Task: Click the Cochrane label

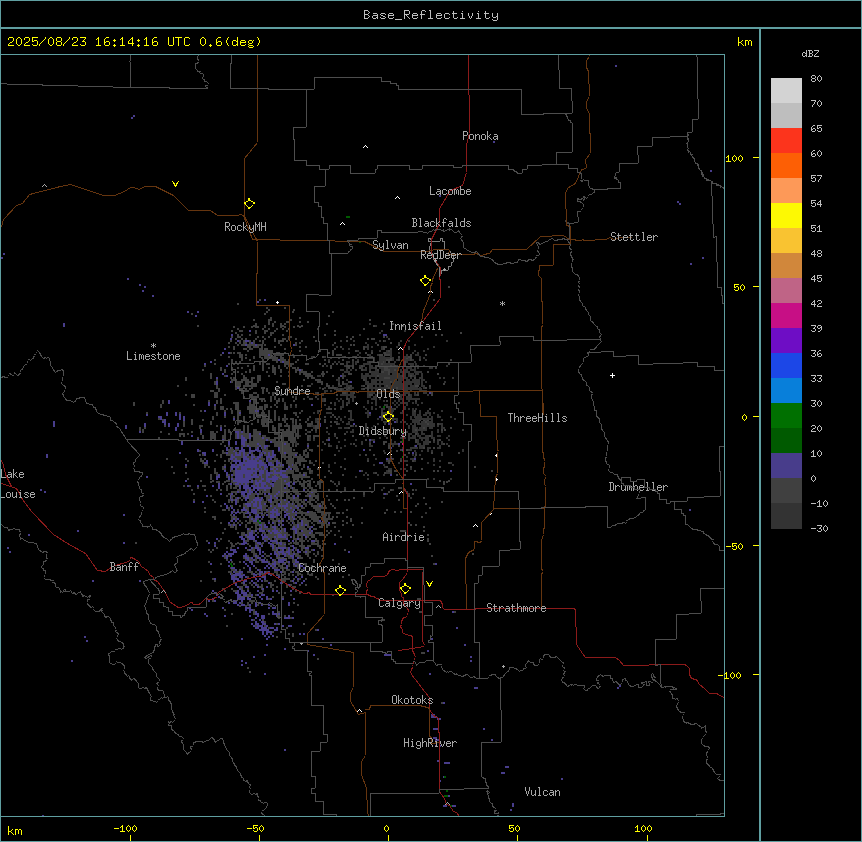Action: [322, 568]
